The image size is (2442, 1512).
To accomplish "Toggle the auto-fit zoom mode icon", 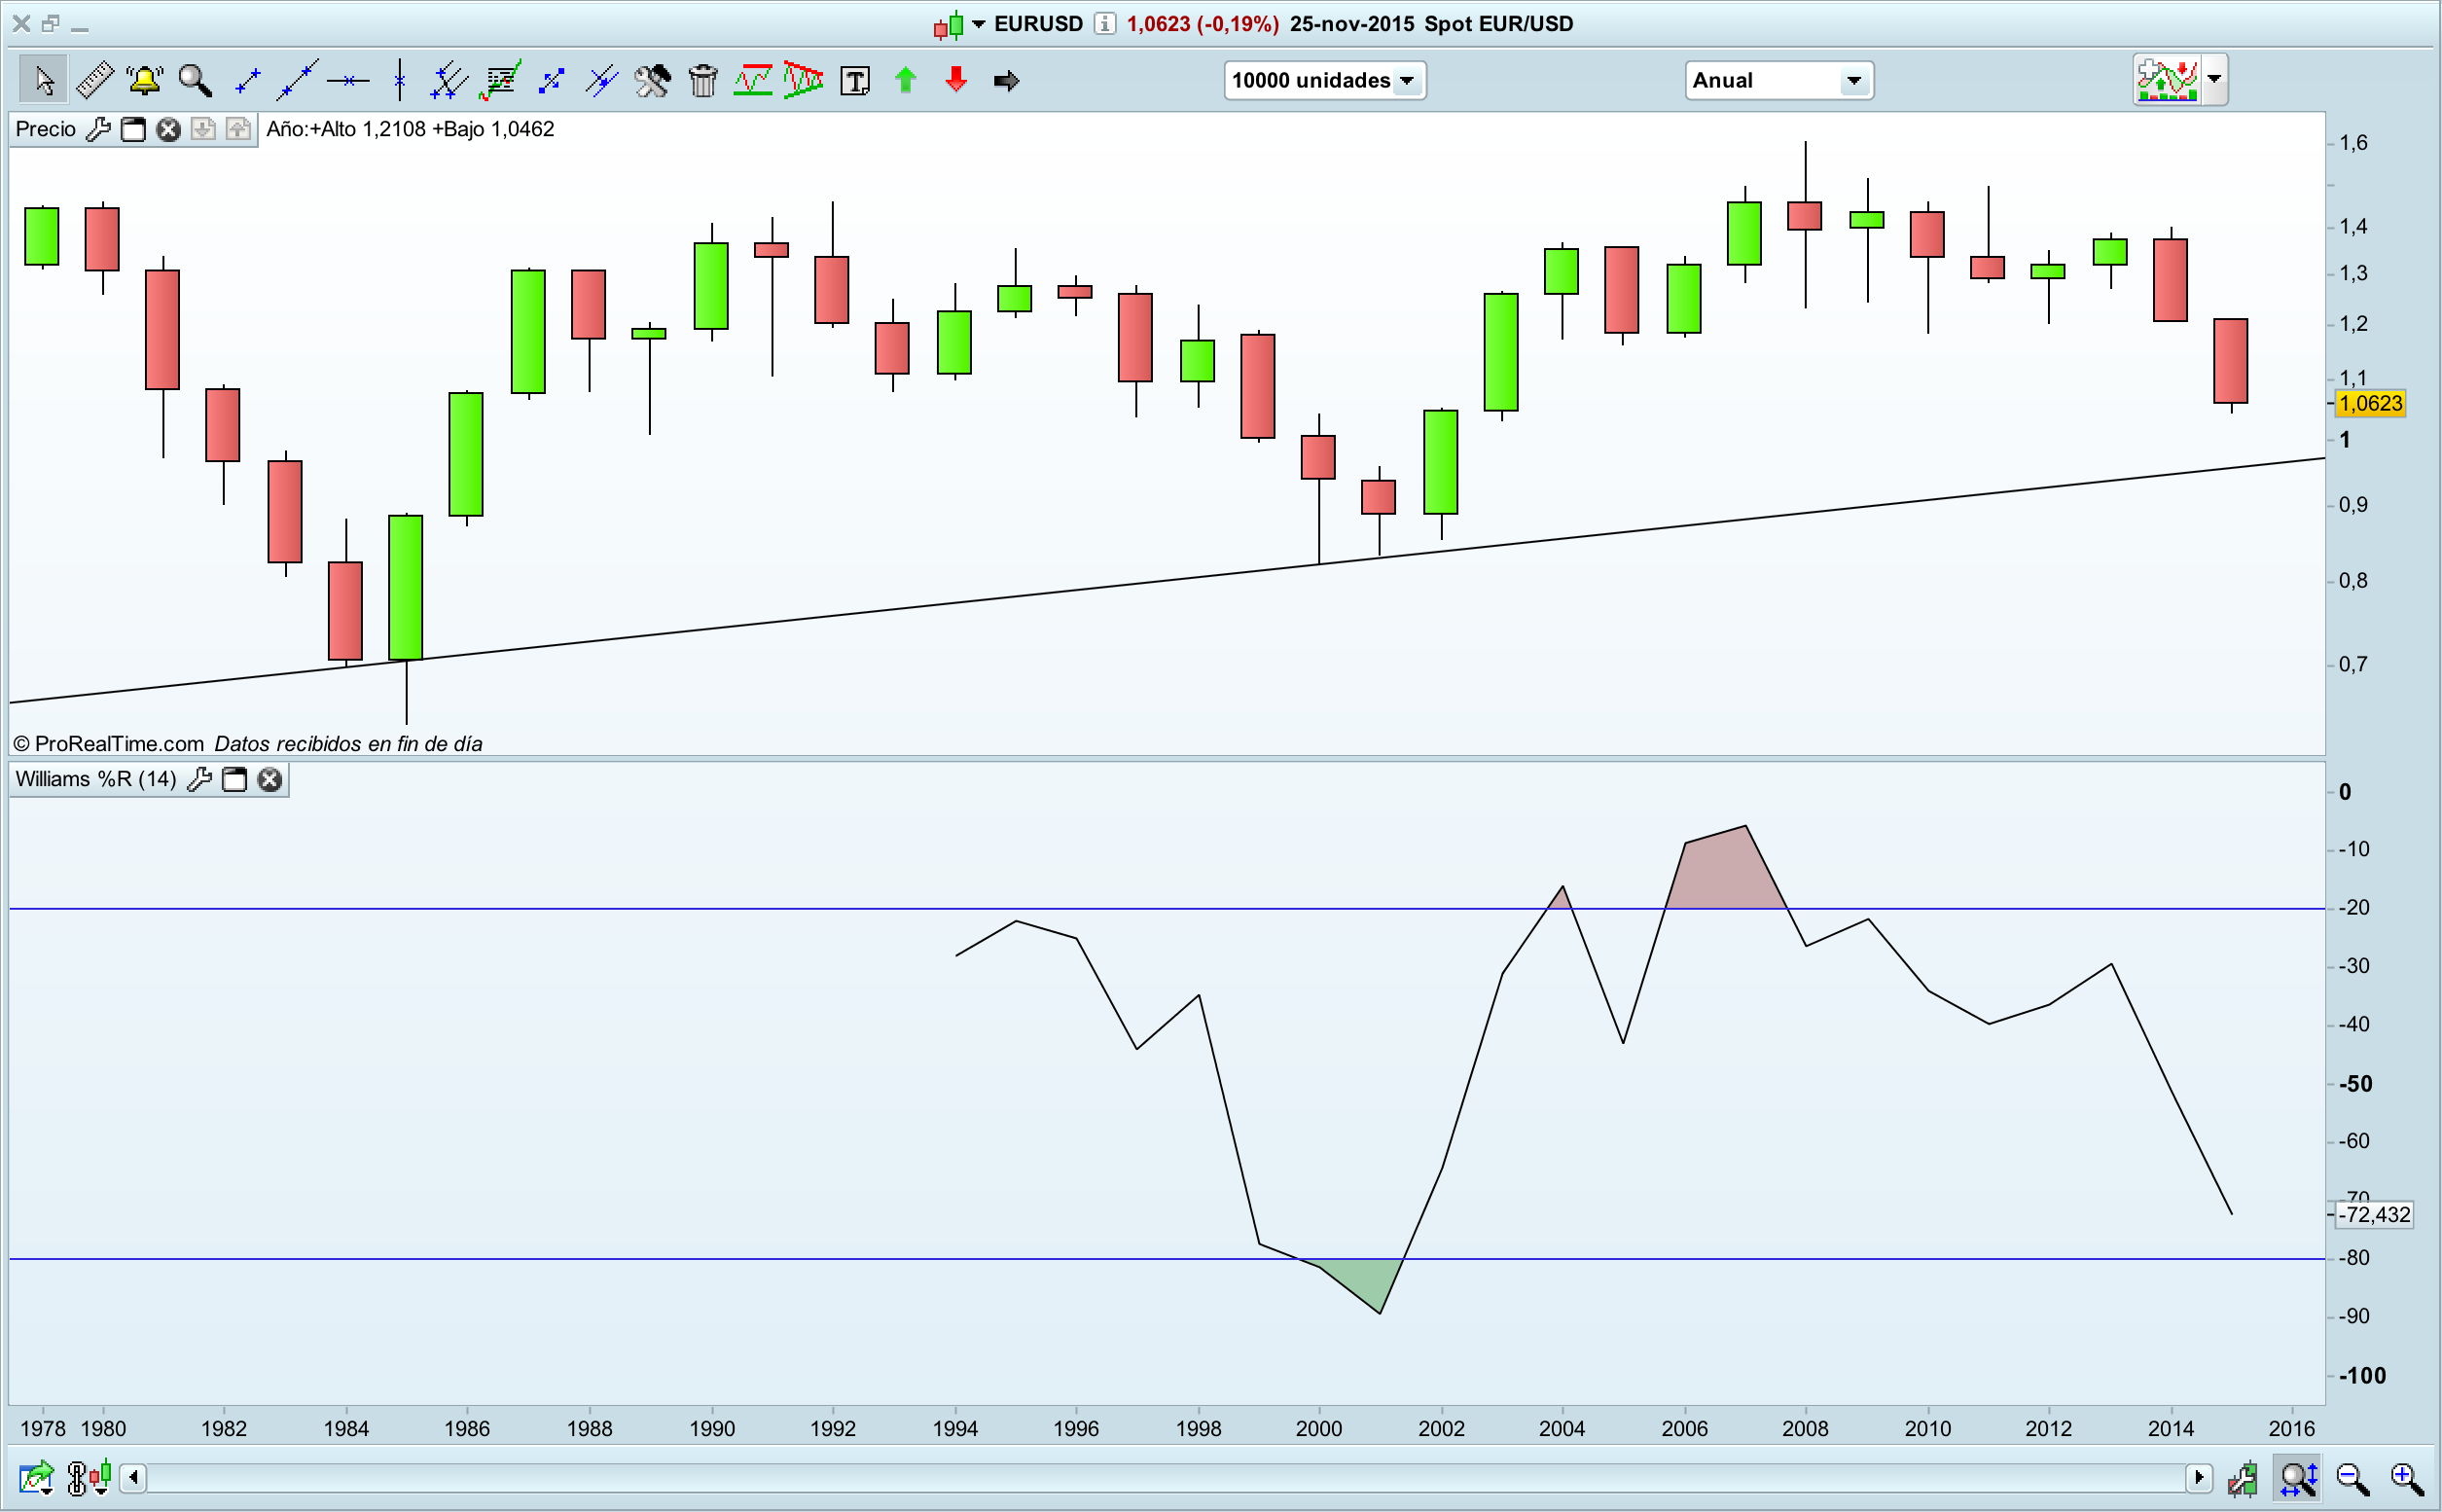I will [2298, 1478].
